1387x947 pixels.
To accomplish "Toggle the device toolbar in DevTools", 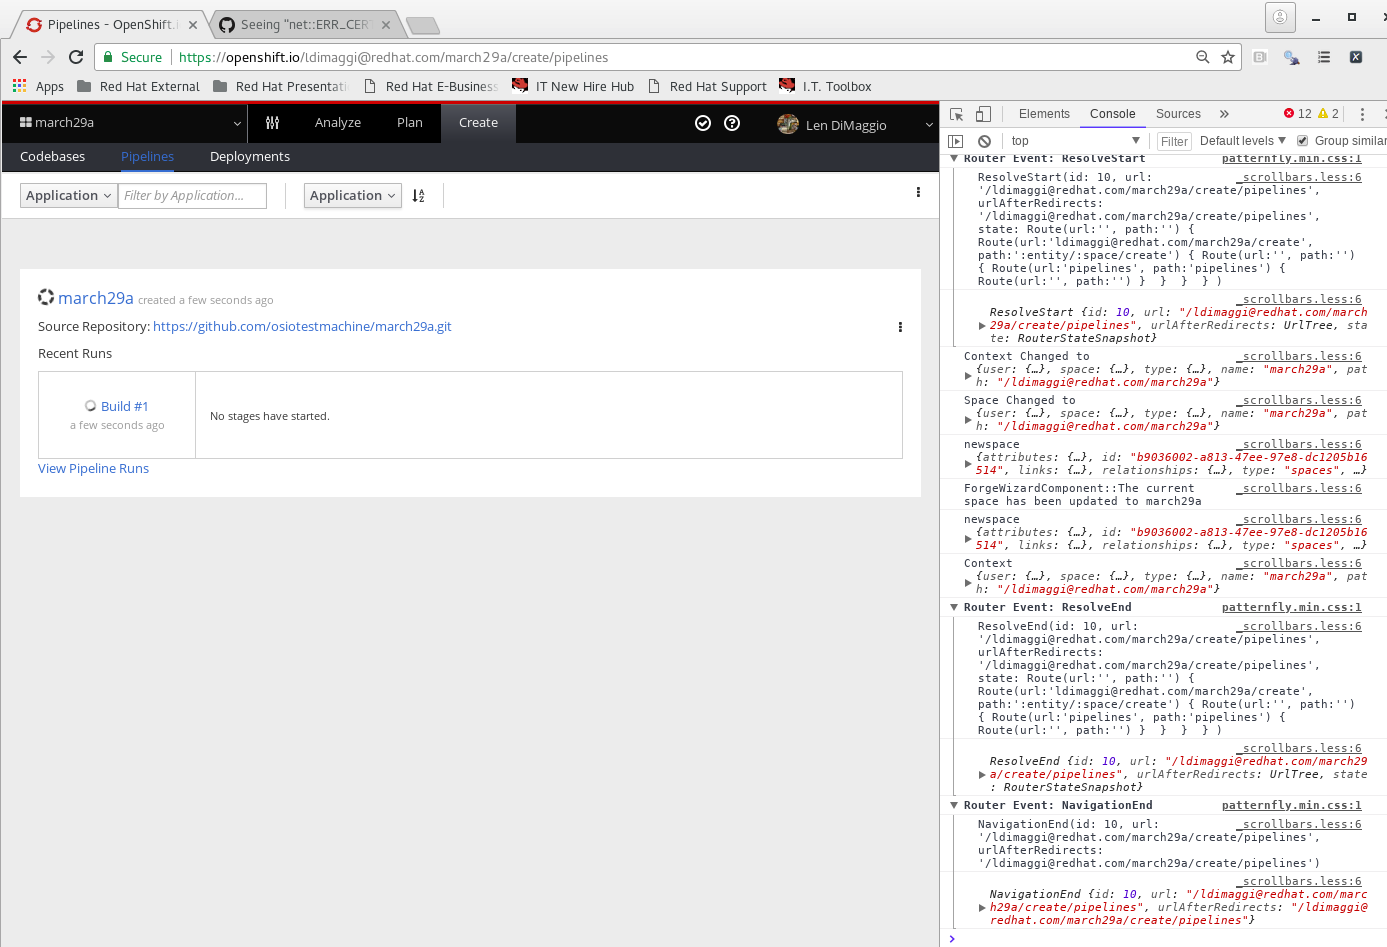I will coord(983,113).
